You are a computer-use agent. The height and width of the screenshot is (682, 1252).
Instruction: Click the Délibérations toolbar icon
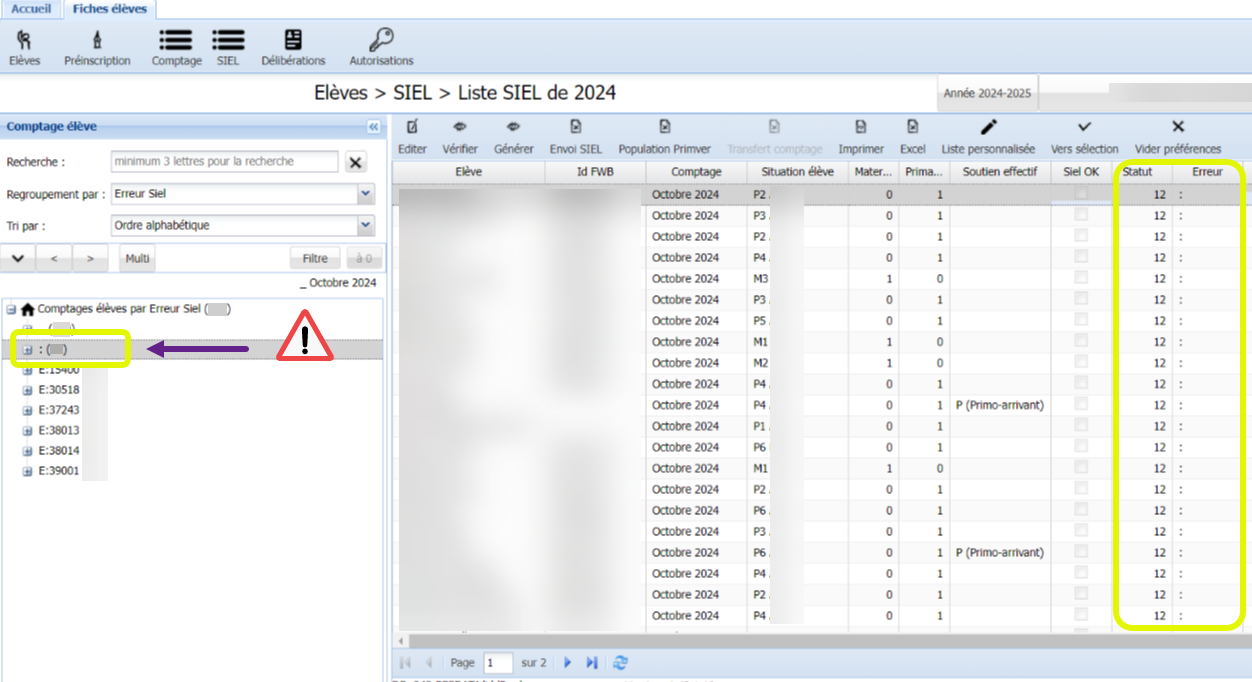[293, 40]
